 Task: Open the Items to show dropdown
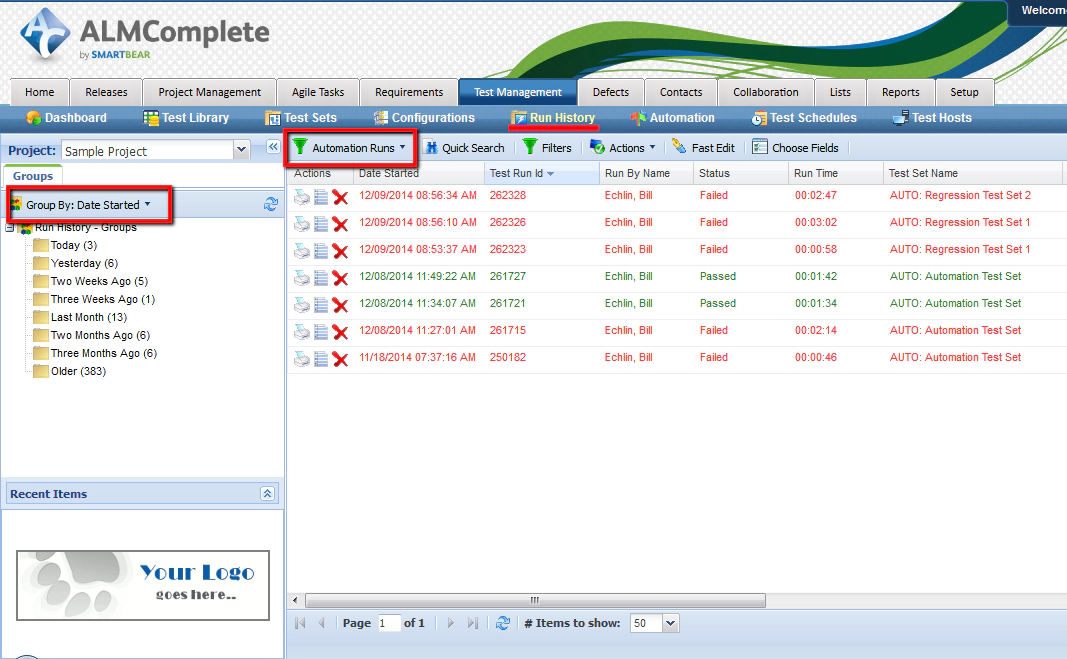click(x=669, y=623)
